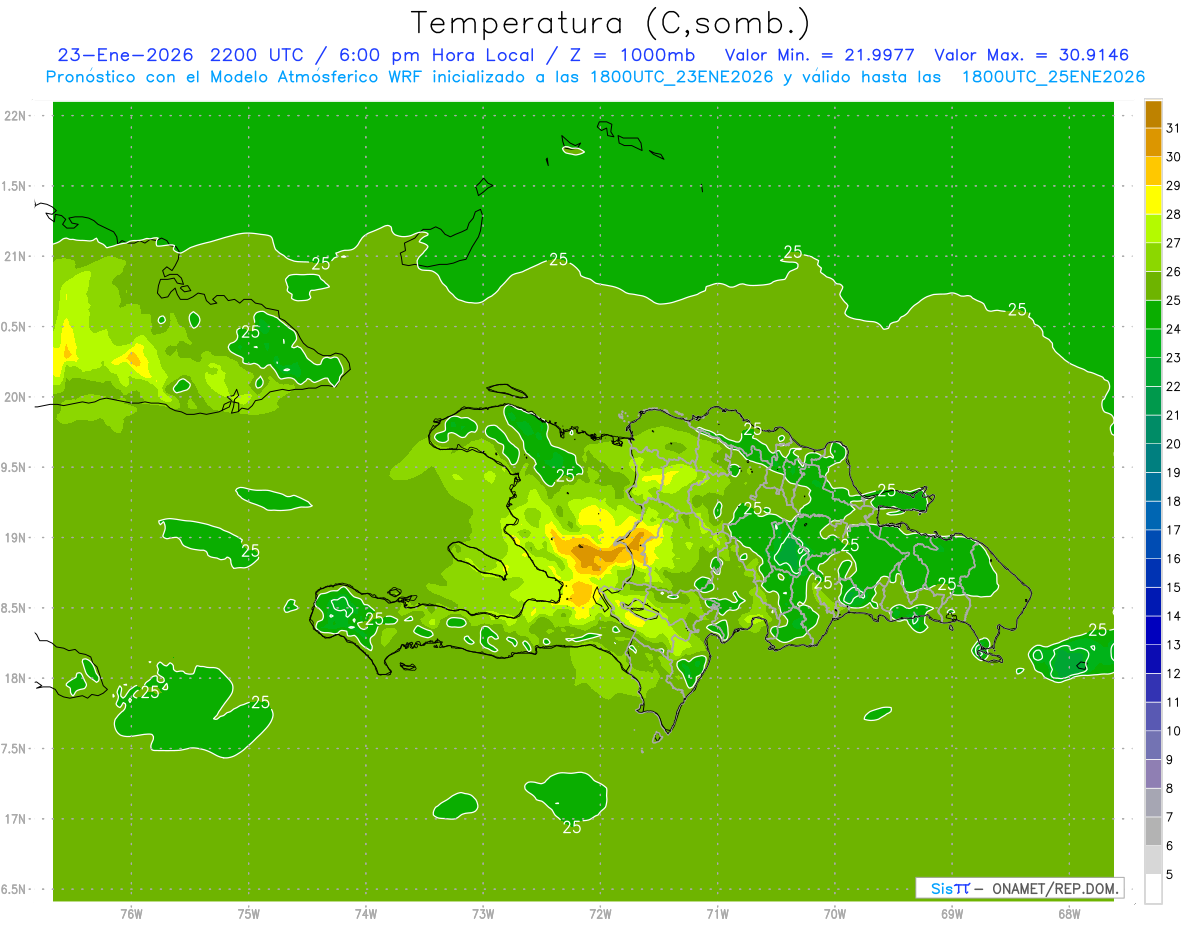
Task: Pick the legend swatch between 19 and 20
Action: (1153, 458)
